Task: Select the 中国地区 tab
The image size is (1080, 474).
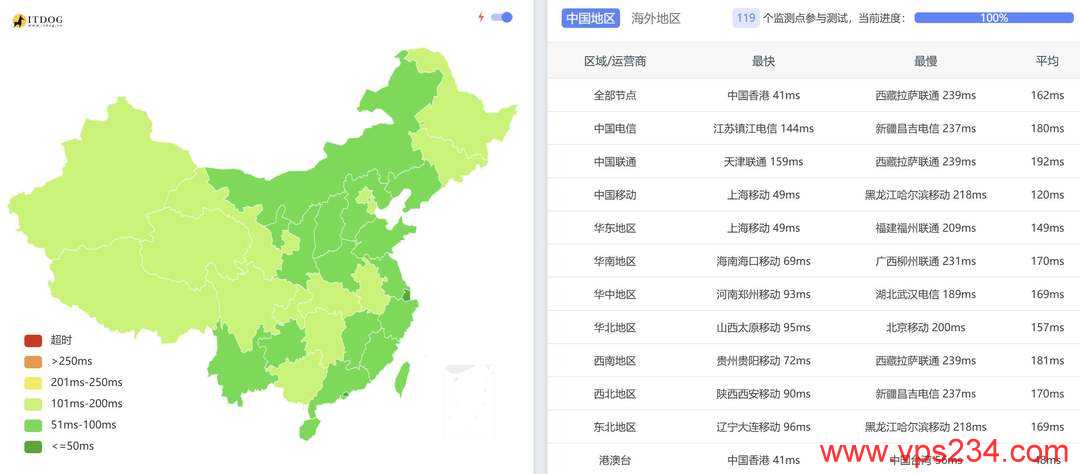Action: (x=591, y=19)
